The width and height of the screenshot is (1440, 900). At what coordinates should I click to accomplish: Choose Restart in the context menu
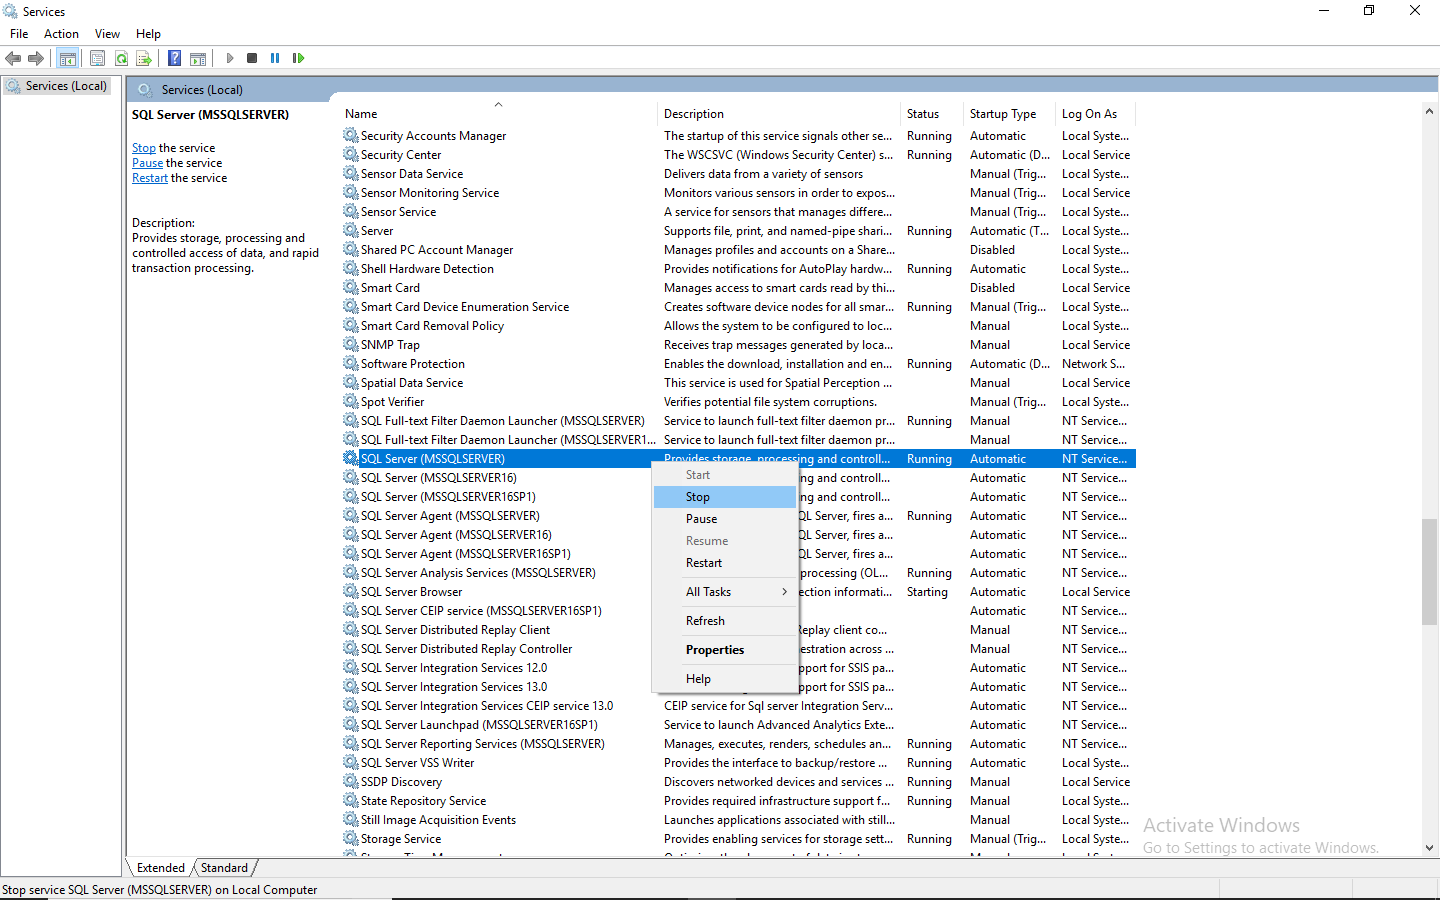pos(725,563)
